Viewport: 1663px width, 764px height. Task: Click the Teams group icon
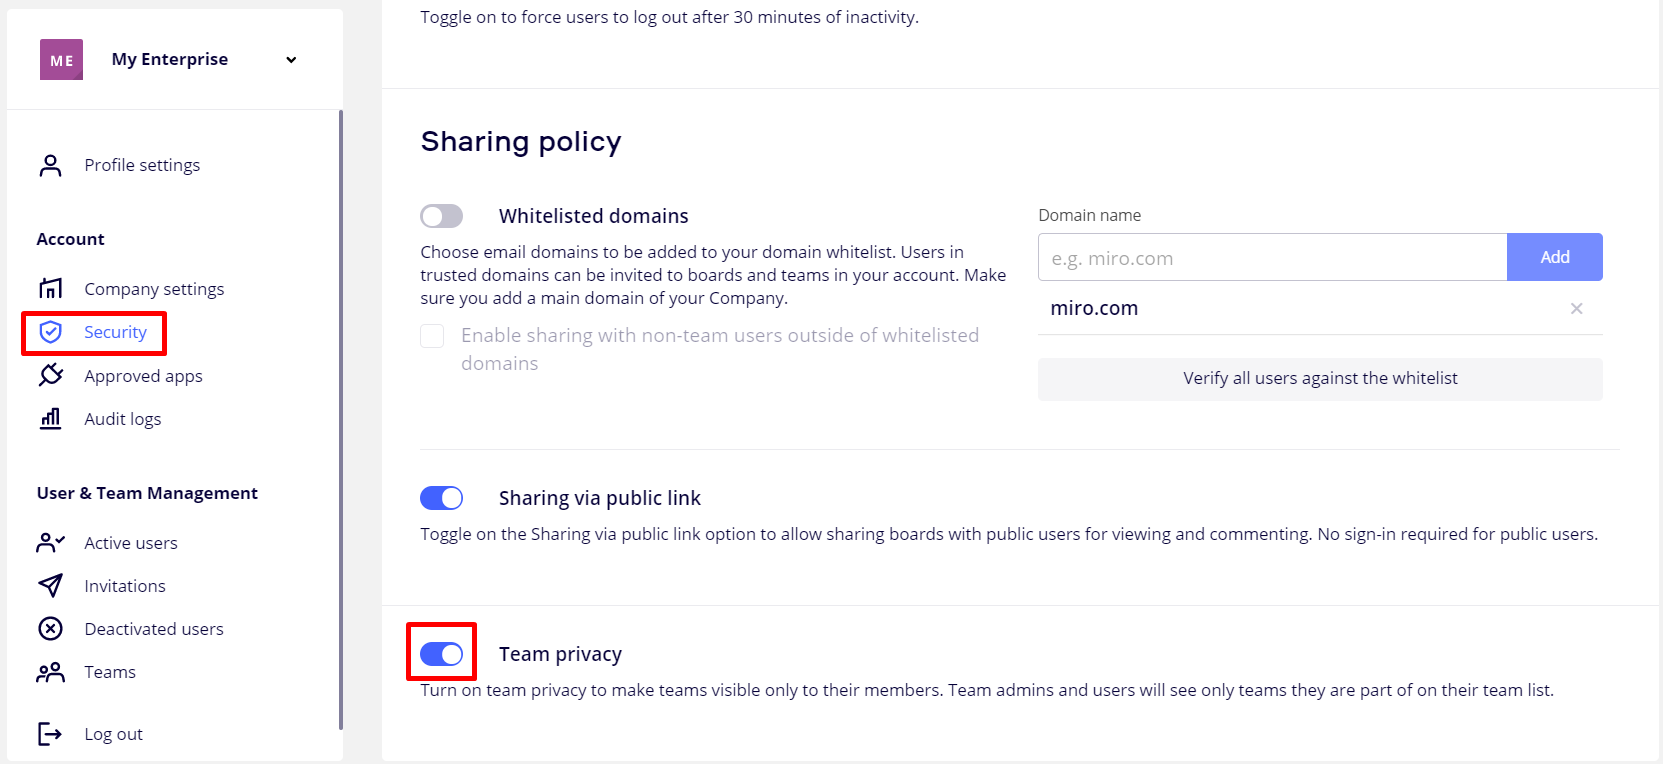point(50,672)
